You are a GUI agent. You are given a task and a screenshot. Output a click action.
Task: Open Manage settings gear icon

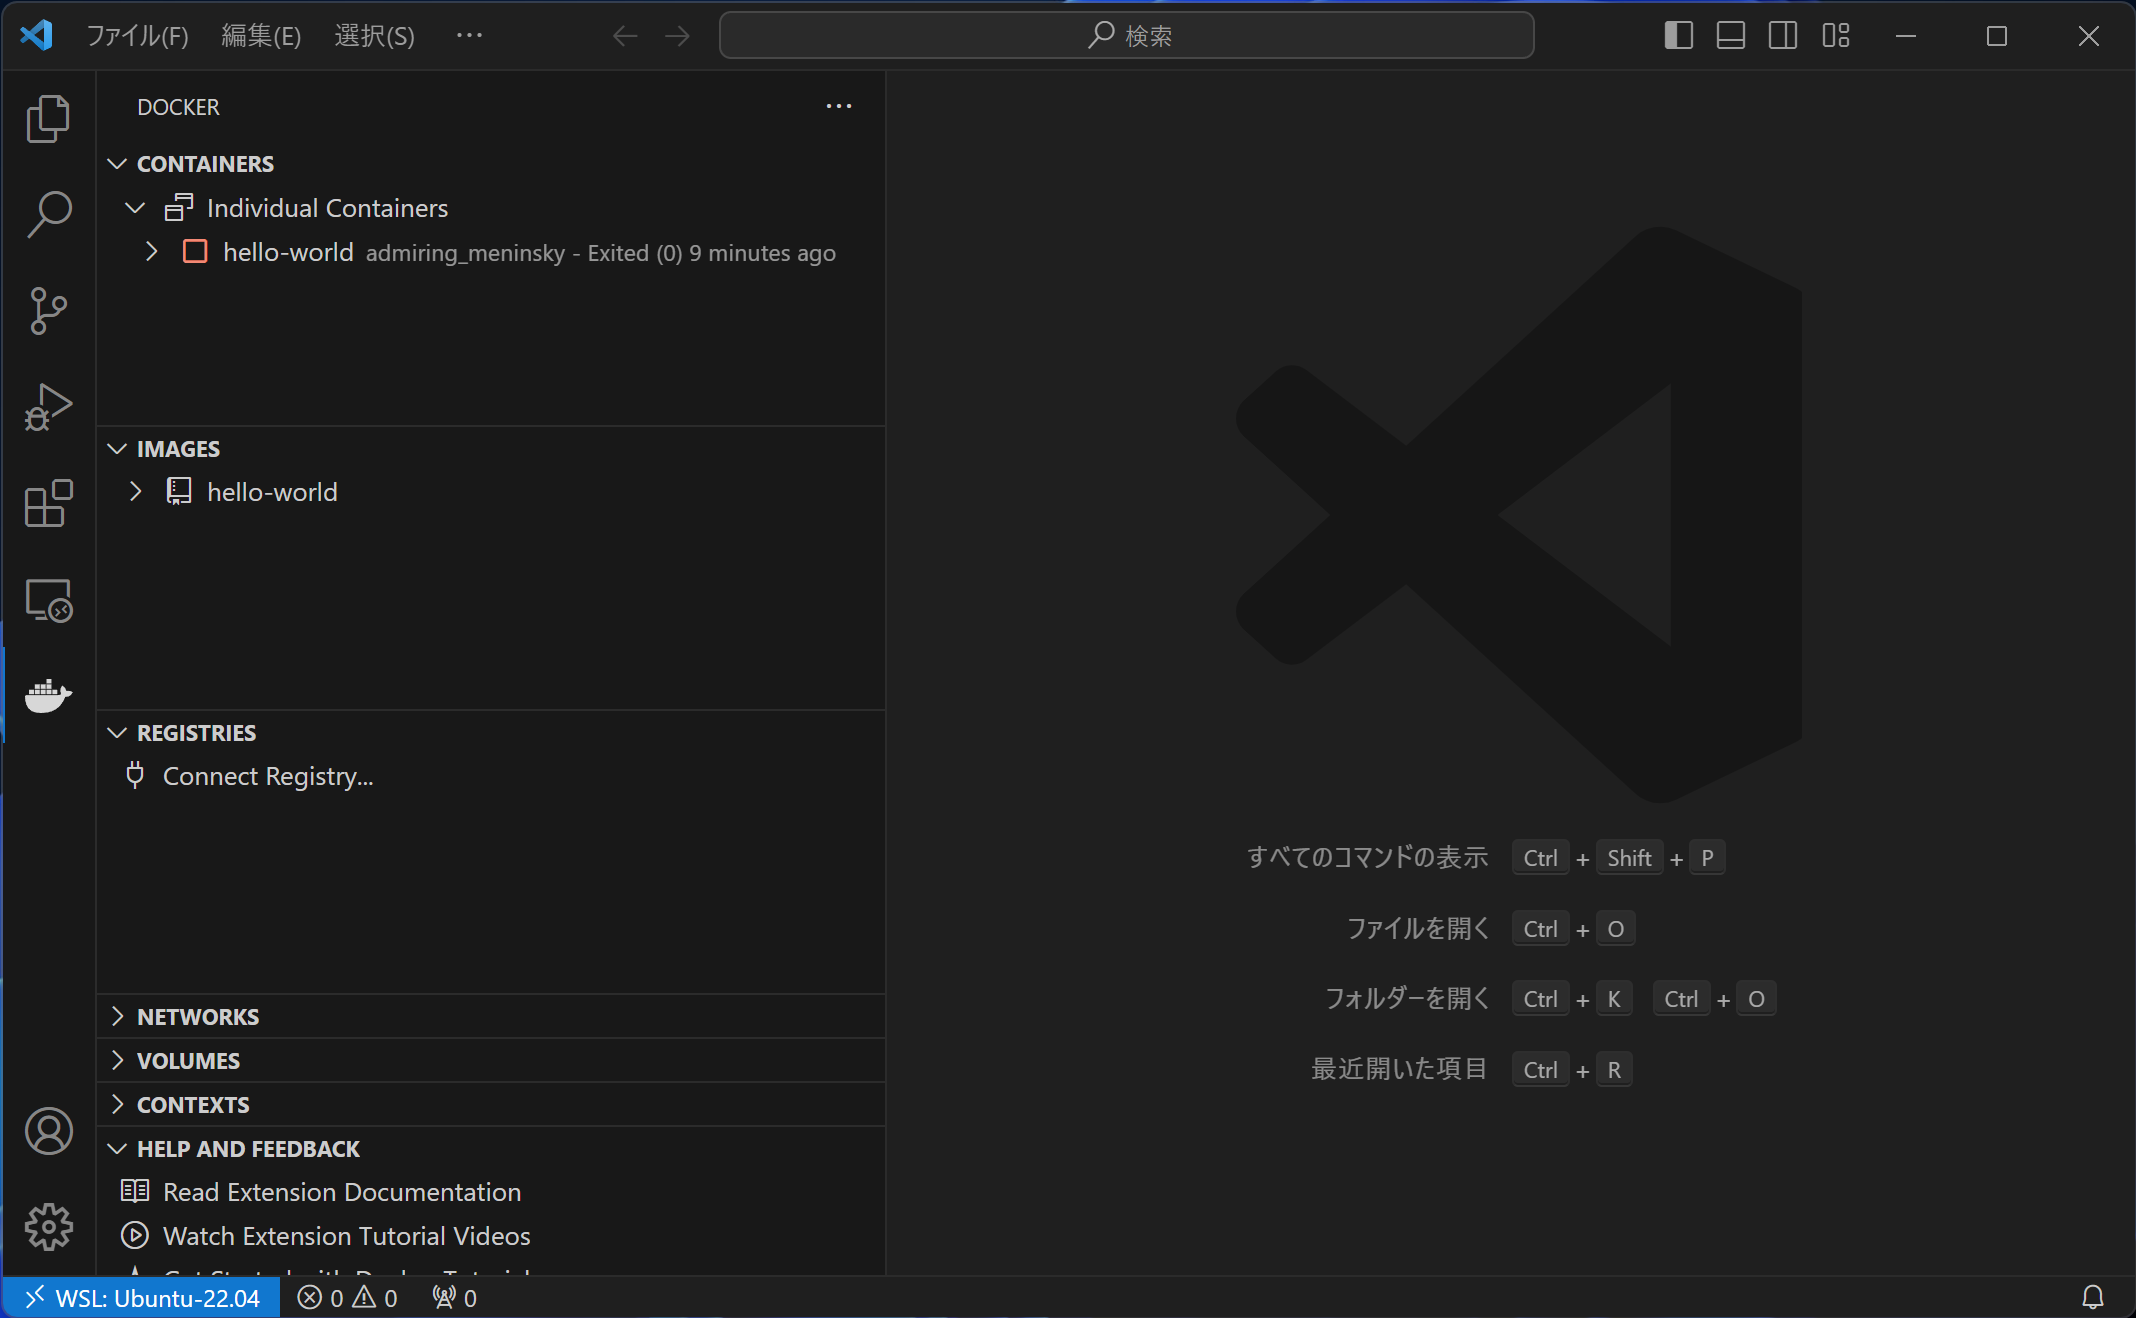coord(47,1228)
